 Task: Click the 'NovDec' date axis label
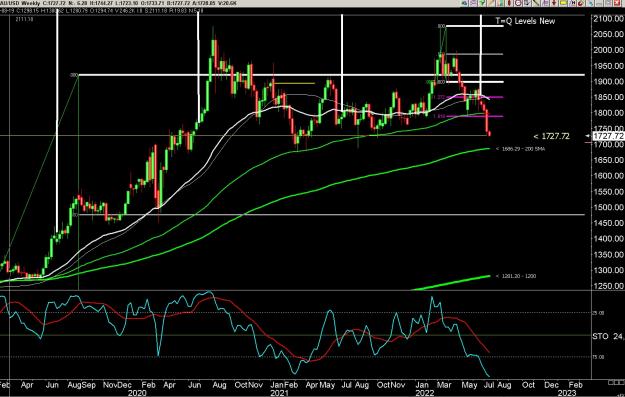pyautogui.click(x=117, y=385)
